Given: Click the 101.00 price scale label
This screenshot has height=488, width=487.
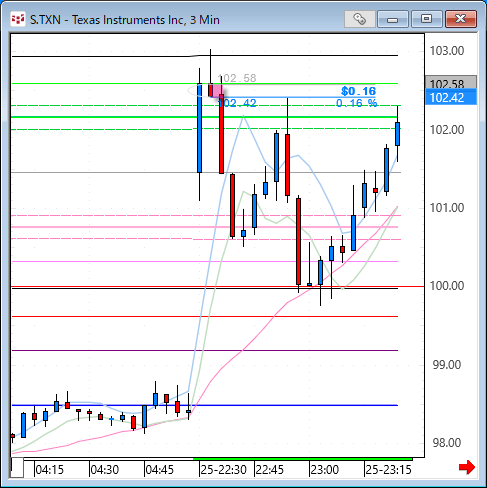Looking at the screenshot, I should 447,208.
